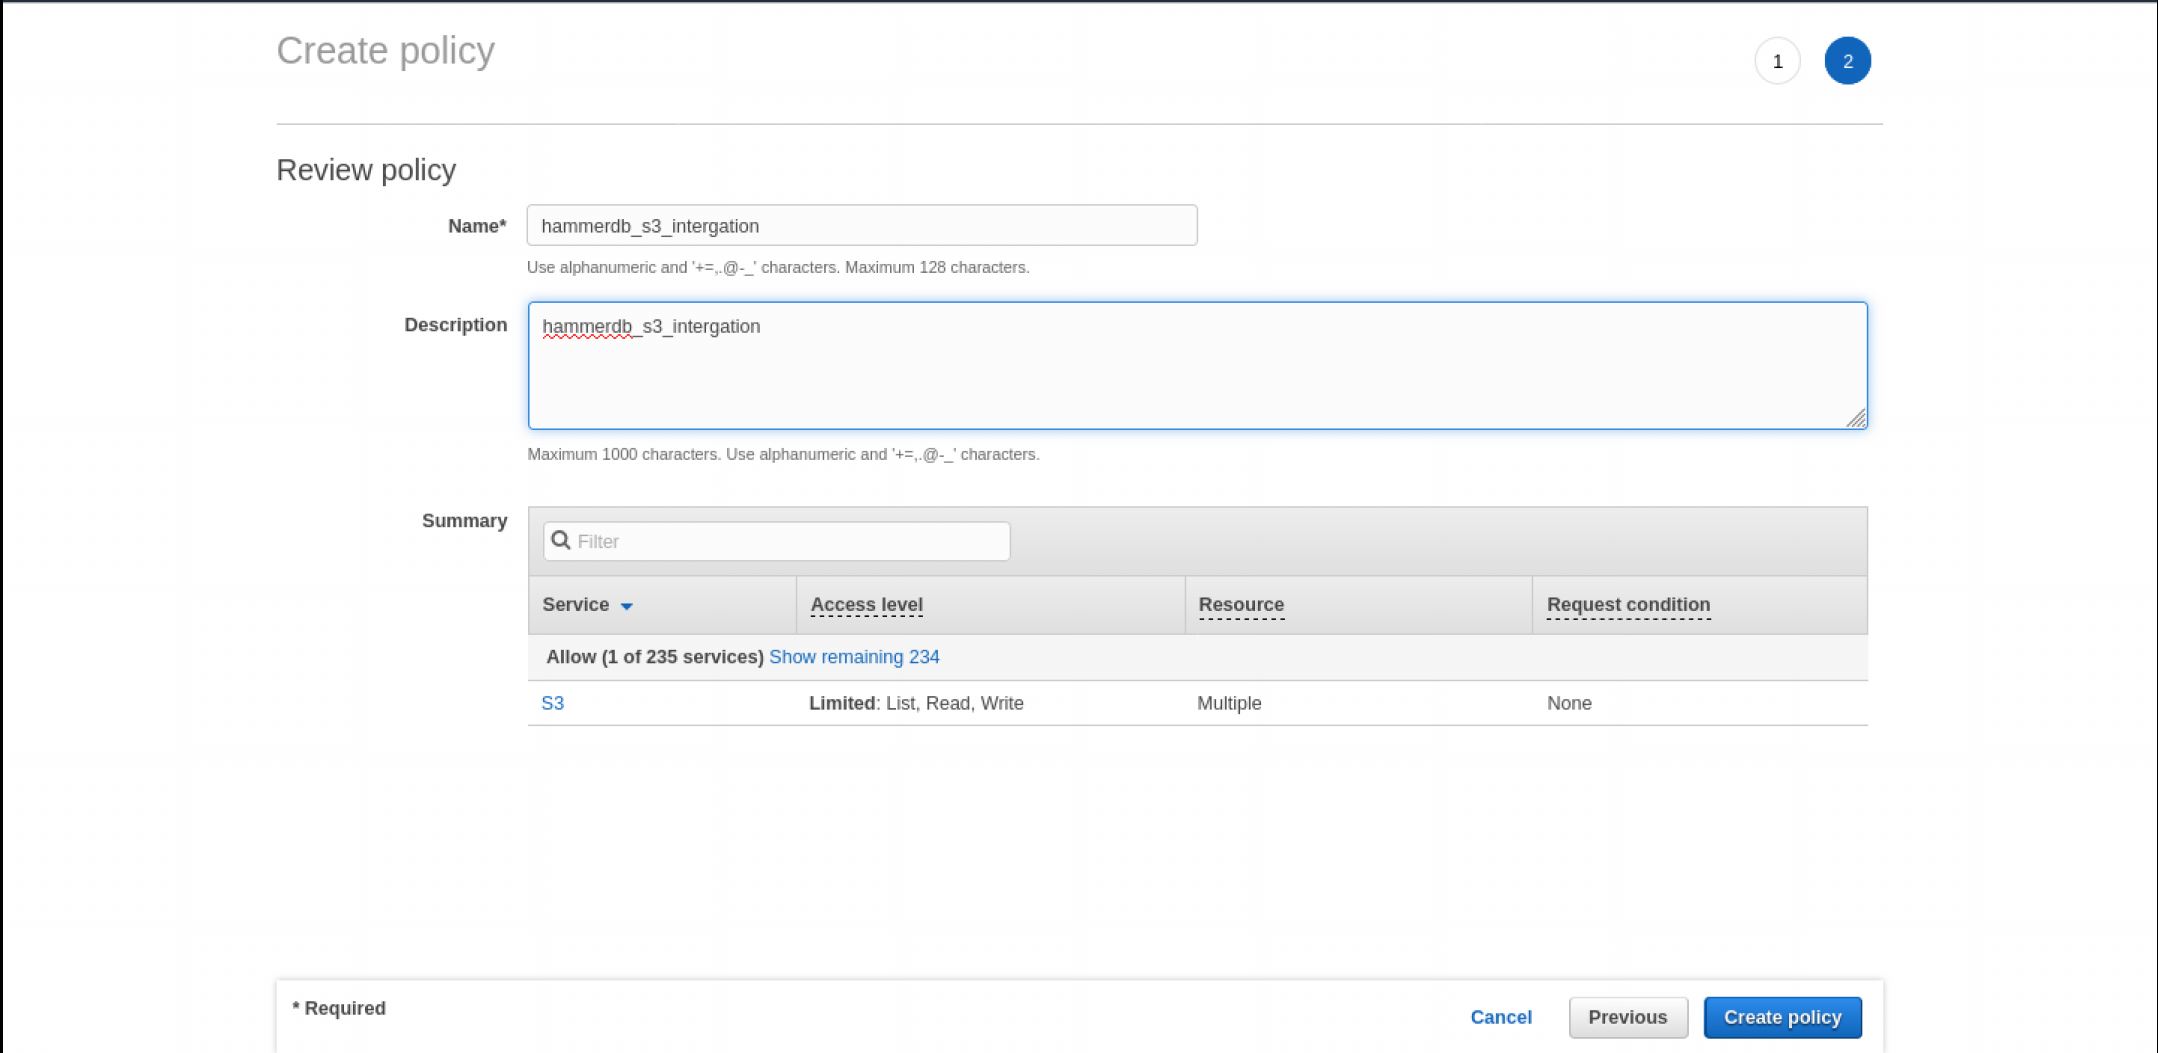The height and width of the screenshot is (1053, 2158).
Task: Click the Create policy button
Action: (x=1782, y=1017)
